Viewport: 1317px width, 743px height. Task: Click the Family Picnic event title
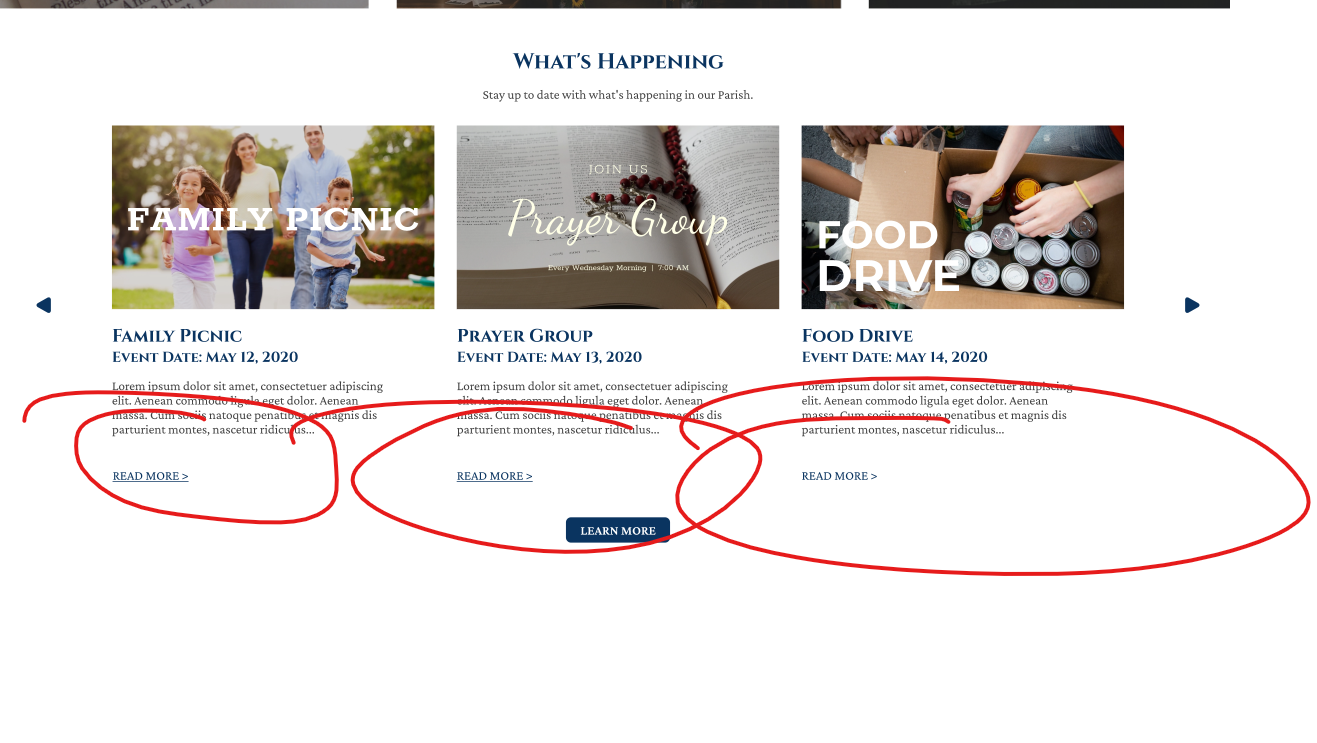(x=177, y=335)
